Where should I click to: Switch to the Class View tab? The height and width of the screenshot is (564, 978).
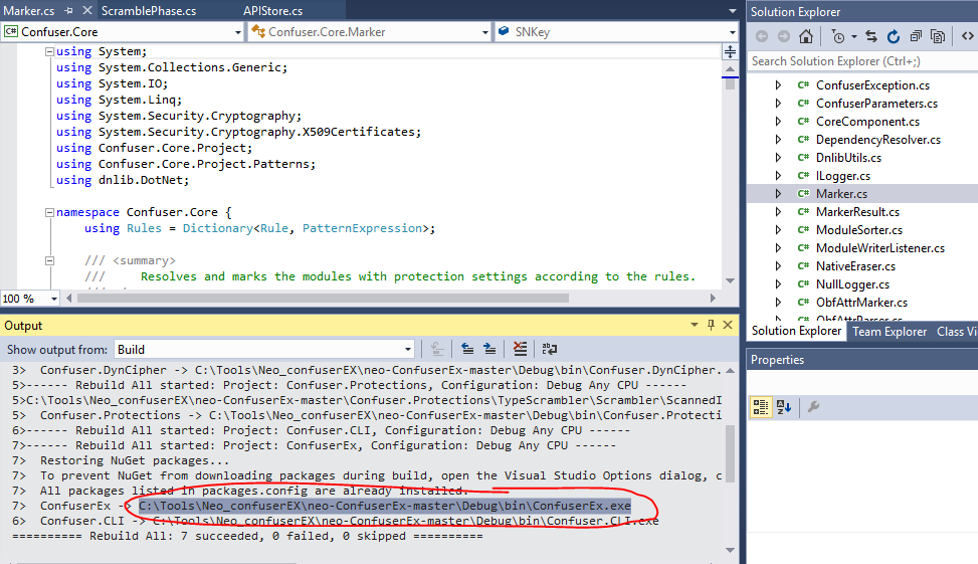tap(956, 332)
